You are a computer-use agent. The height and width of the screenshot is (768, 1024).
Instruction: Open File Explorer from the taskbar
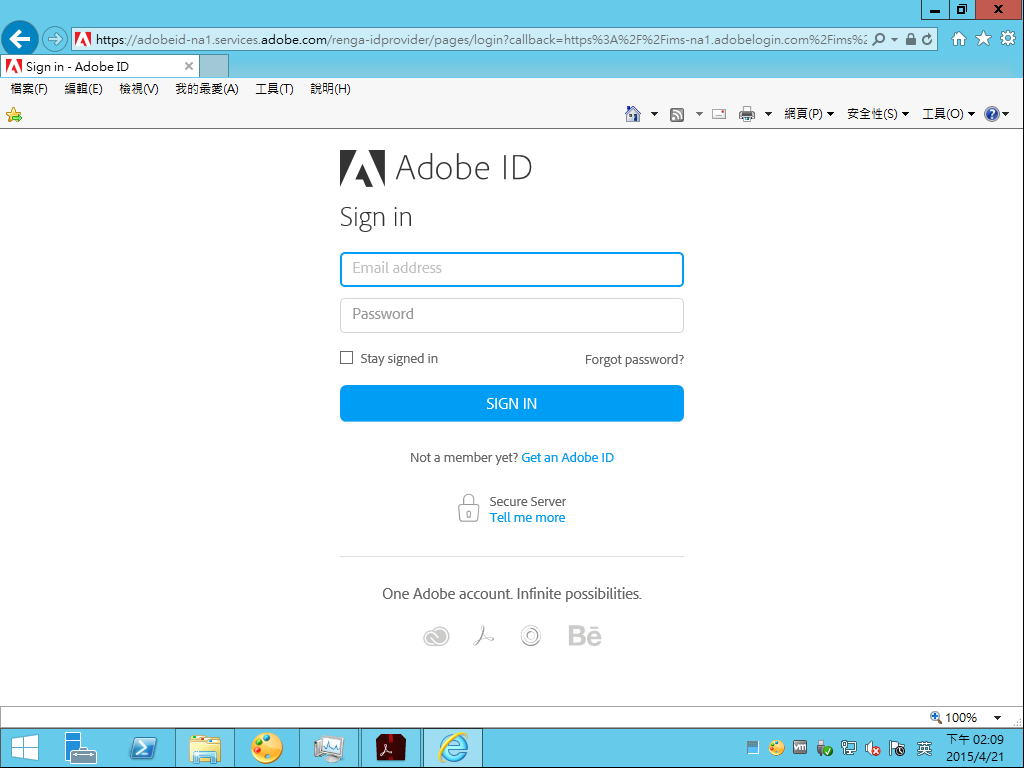click(x=204, y=748)
